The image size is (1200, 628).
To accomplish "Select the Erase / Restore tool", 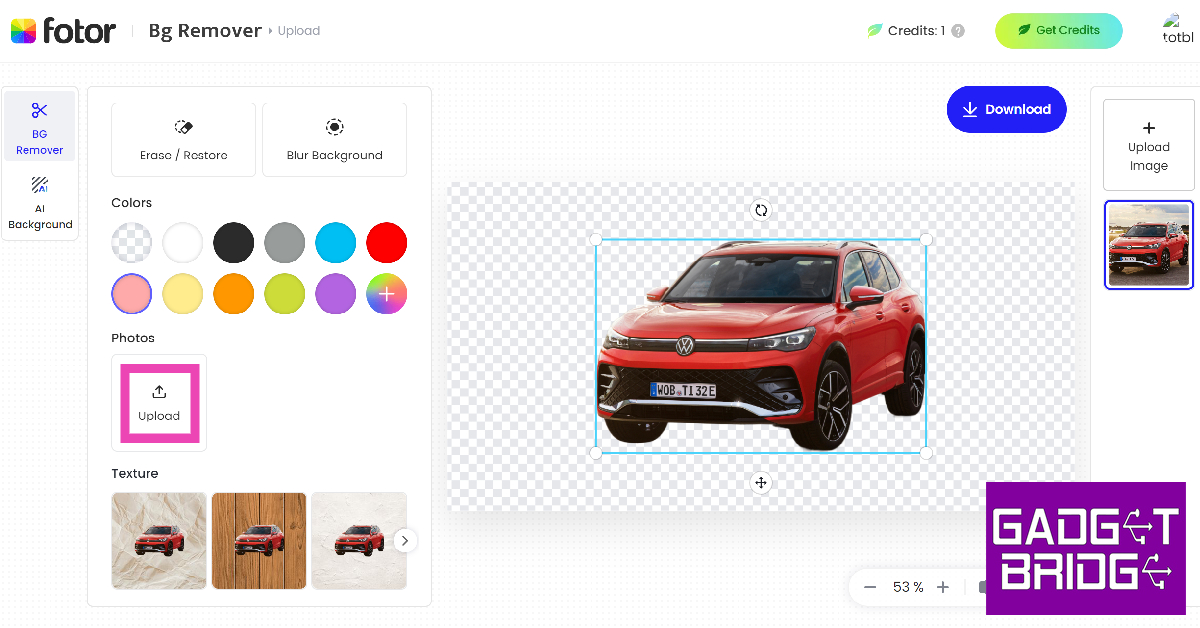I will 183,140.
